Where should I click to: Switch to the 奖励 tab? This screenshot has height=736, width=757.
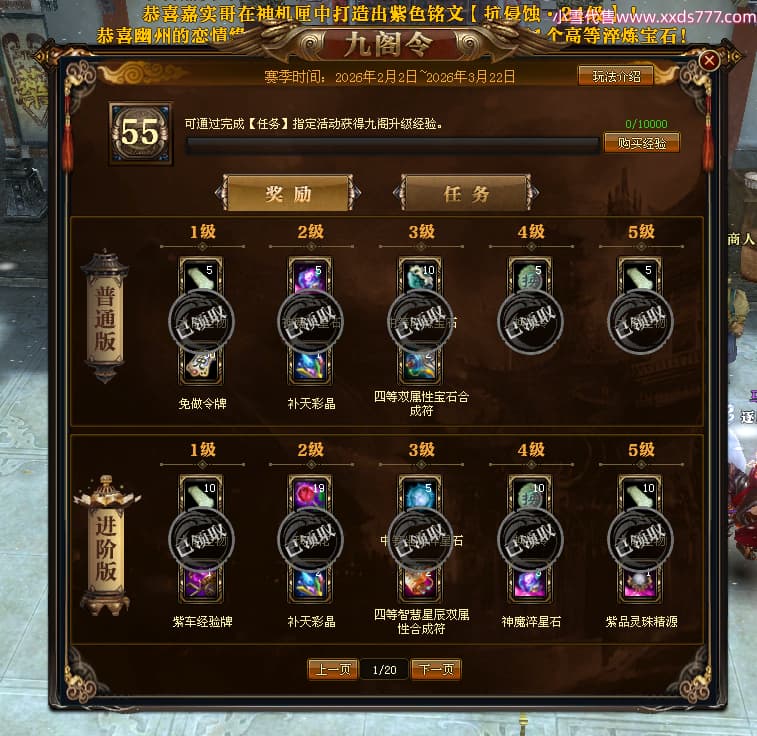[x=288, y=194]
